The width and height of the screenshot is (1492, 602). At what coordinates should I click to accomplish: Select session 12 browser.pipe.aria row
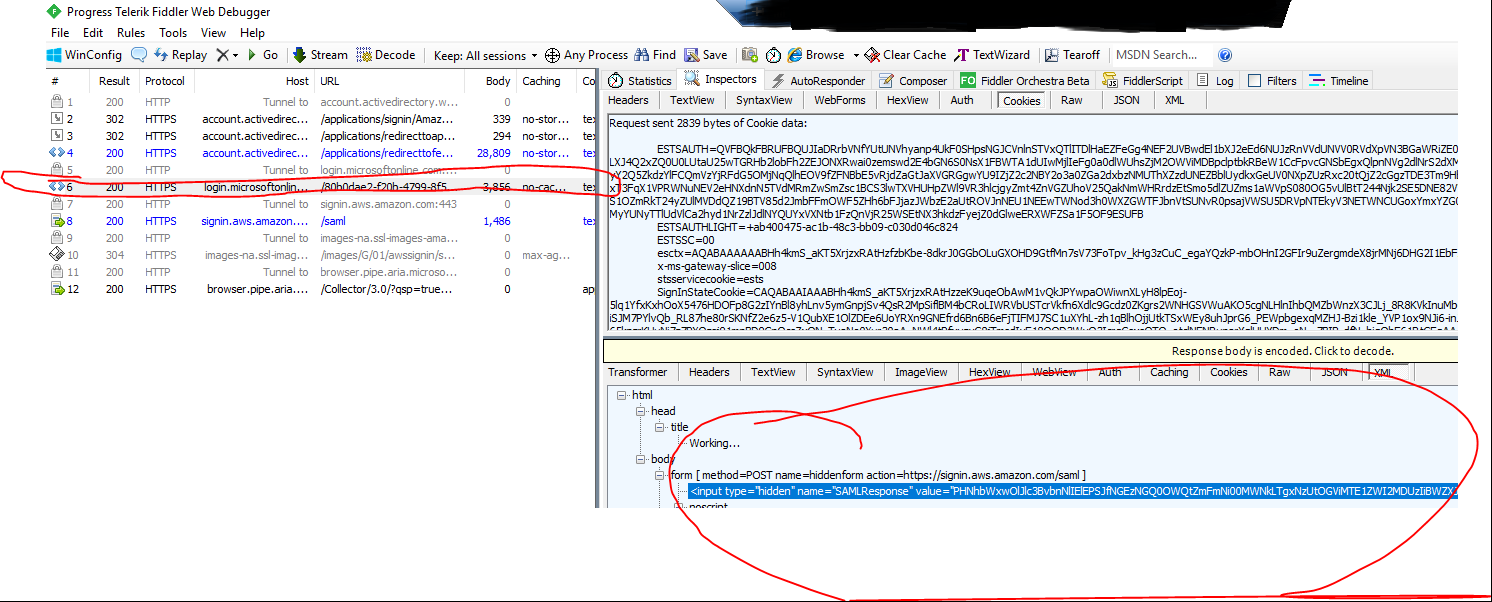[323, 289]
